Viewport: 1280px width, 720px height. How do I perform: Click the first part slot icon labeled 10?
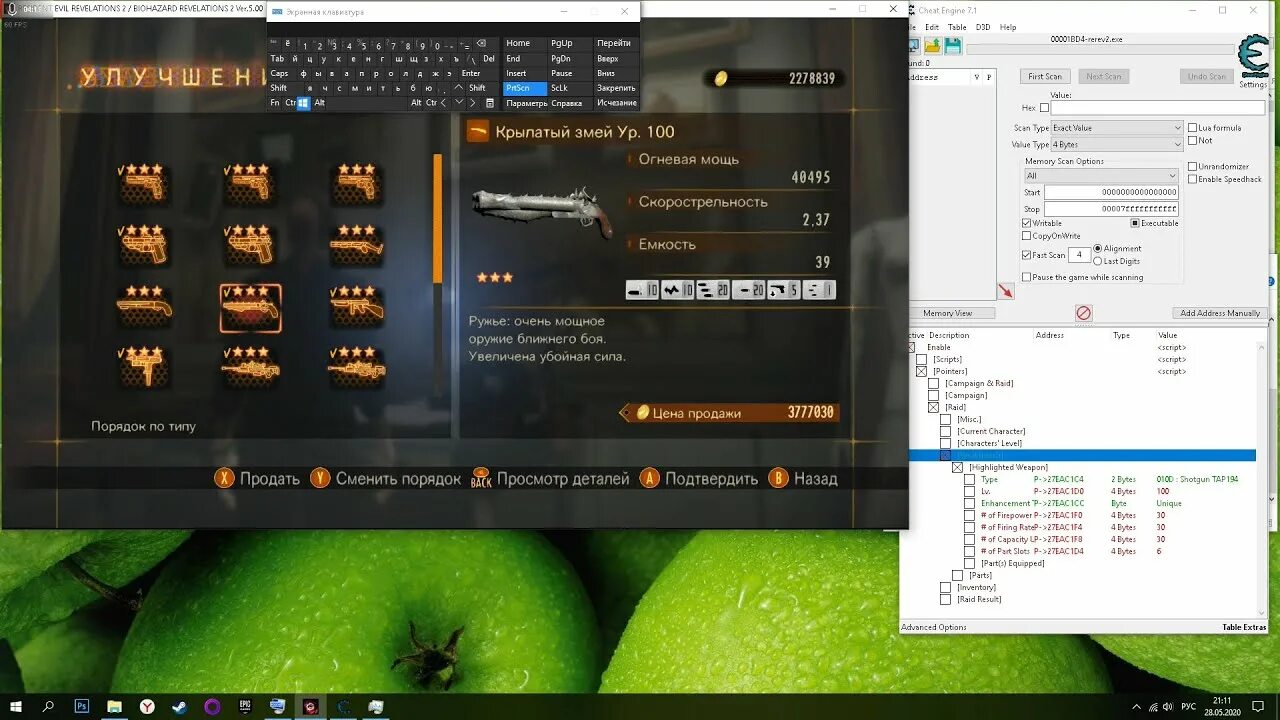(642, 290)
